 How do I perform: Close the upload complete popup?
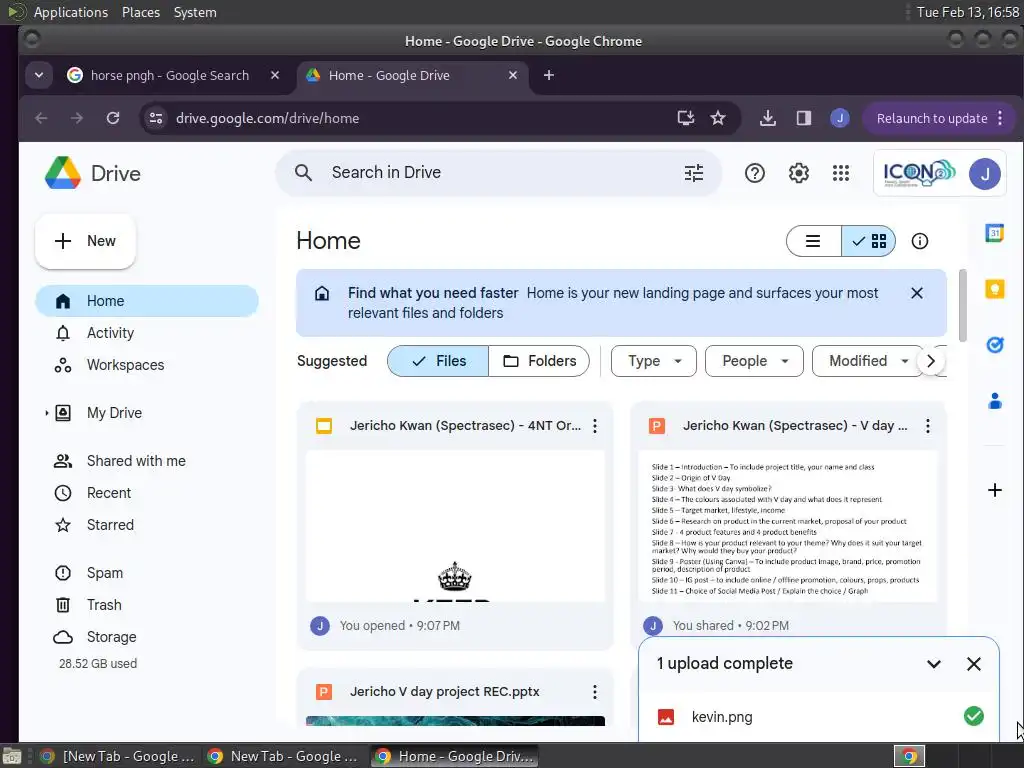click(x=973, y=664)
